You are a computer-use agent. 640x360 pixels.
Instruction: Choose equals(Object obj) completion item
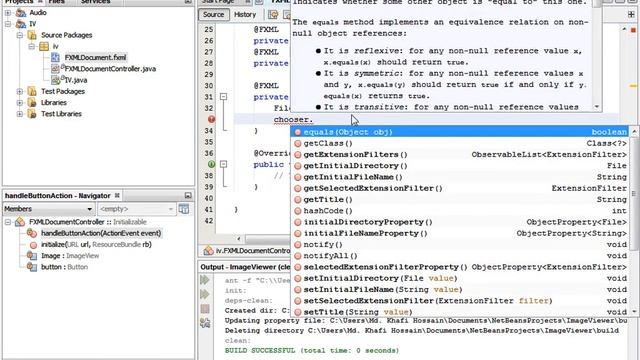tap(460, 132)
